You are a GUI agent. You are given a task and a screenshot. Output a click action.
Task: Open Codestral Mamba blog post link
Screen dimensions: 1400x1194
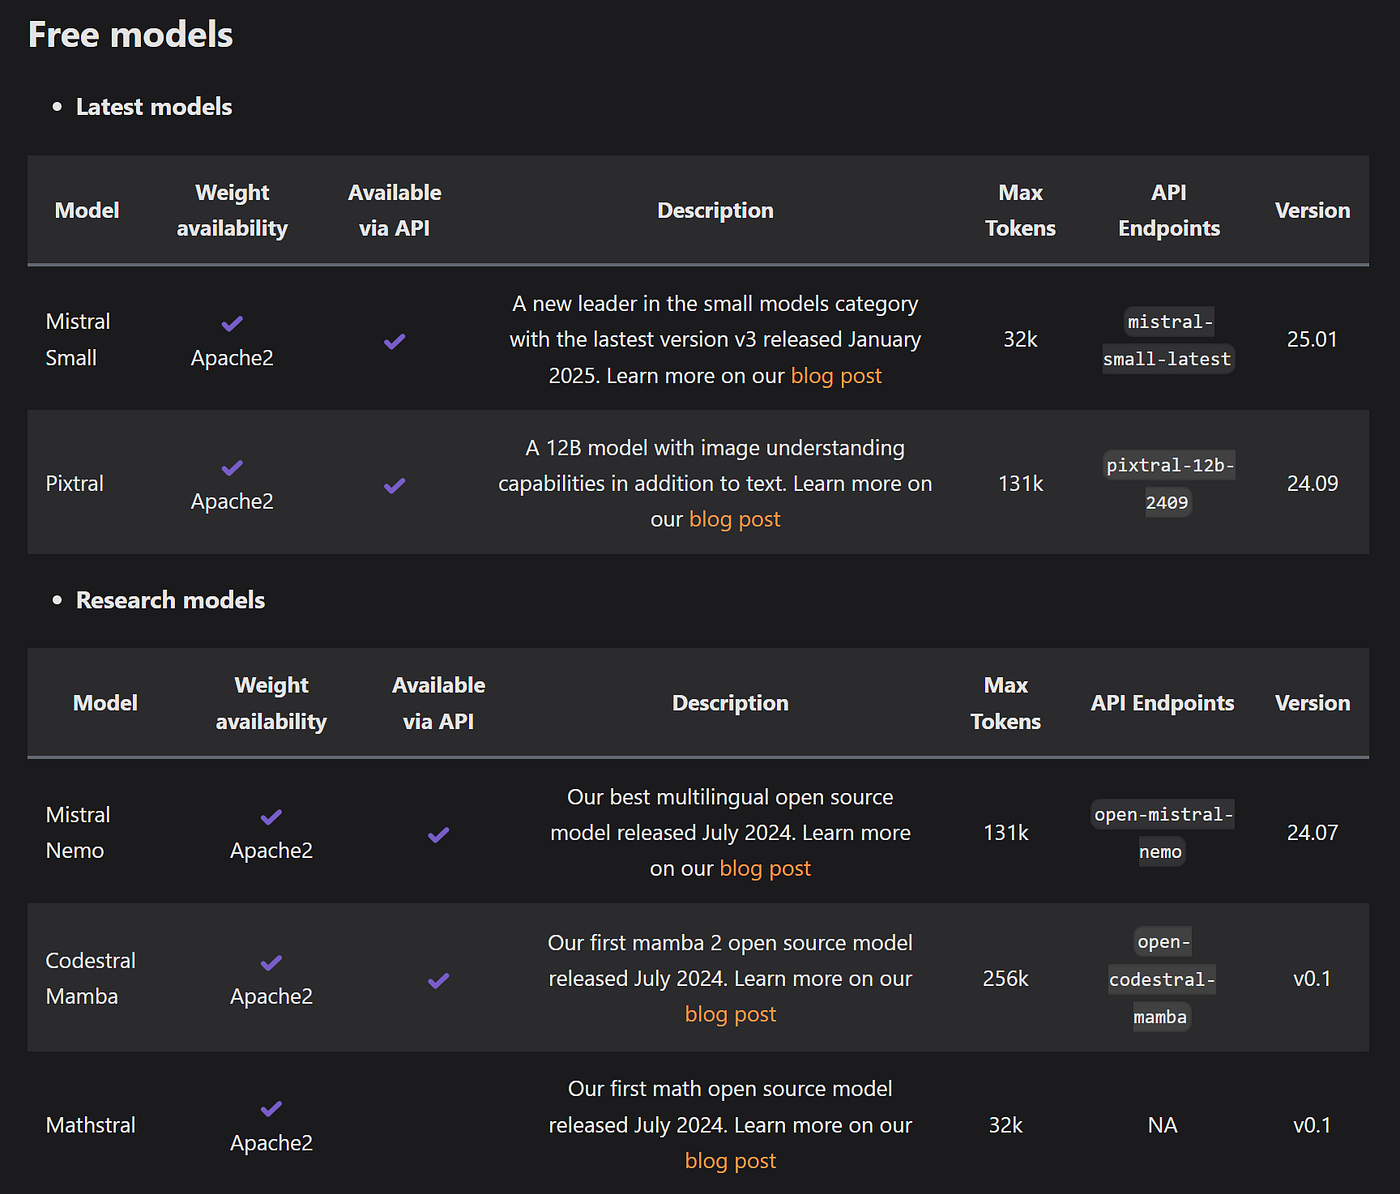coord(730,1015)
